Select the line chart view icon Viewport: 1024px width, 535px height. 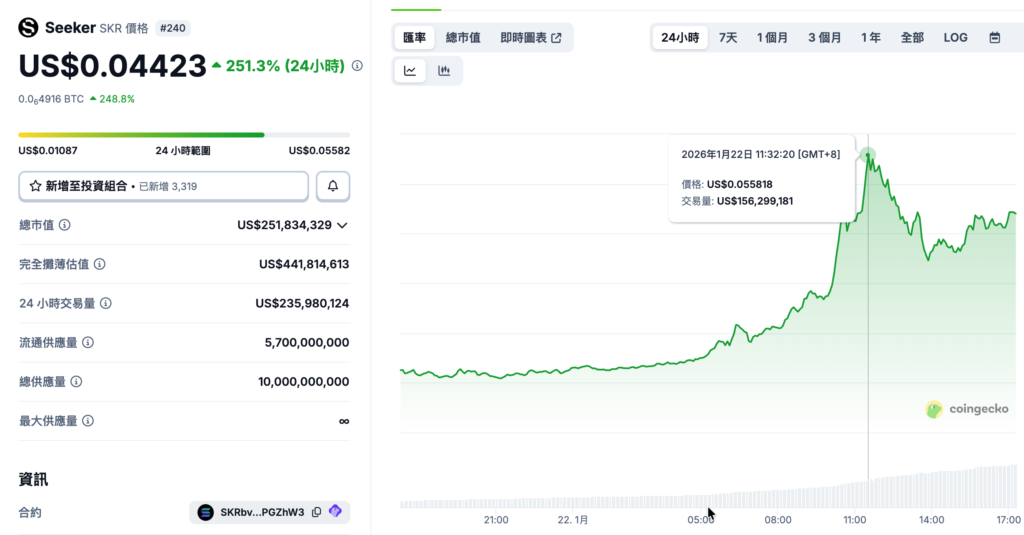click(410, 71)
